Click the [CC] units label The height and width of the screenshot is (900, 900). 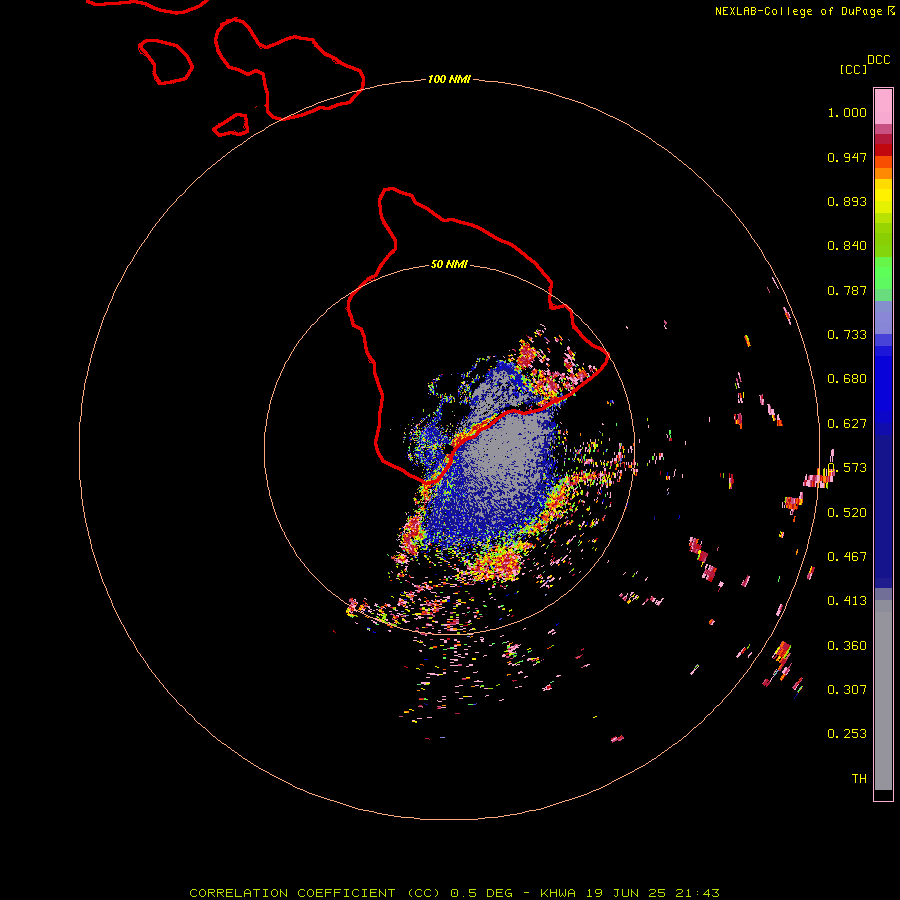[853, 69]
